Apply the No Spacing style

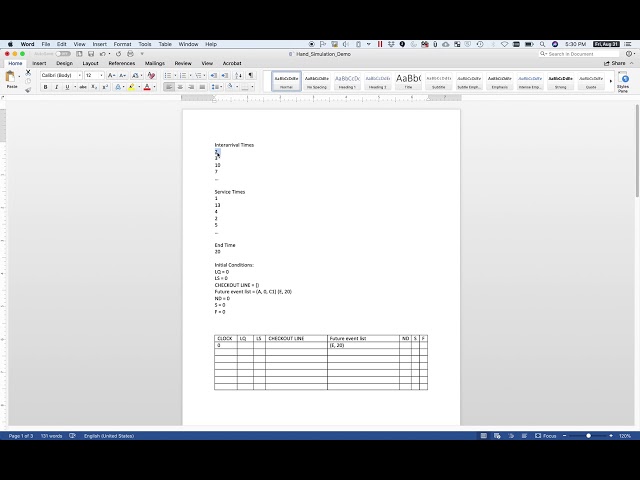(x=317, y=81)
